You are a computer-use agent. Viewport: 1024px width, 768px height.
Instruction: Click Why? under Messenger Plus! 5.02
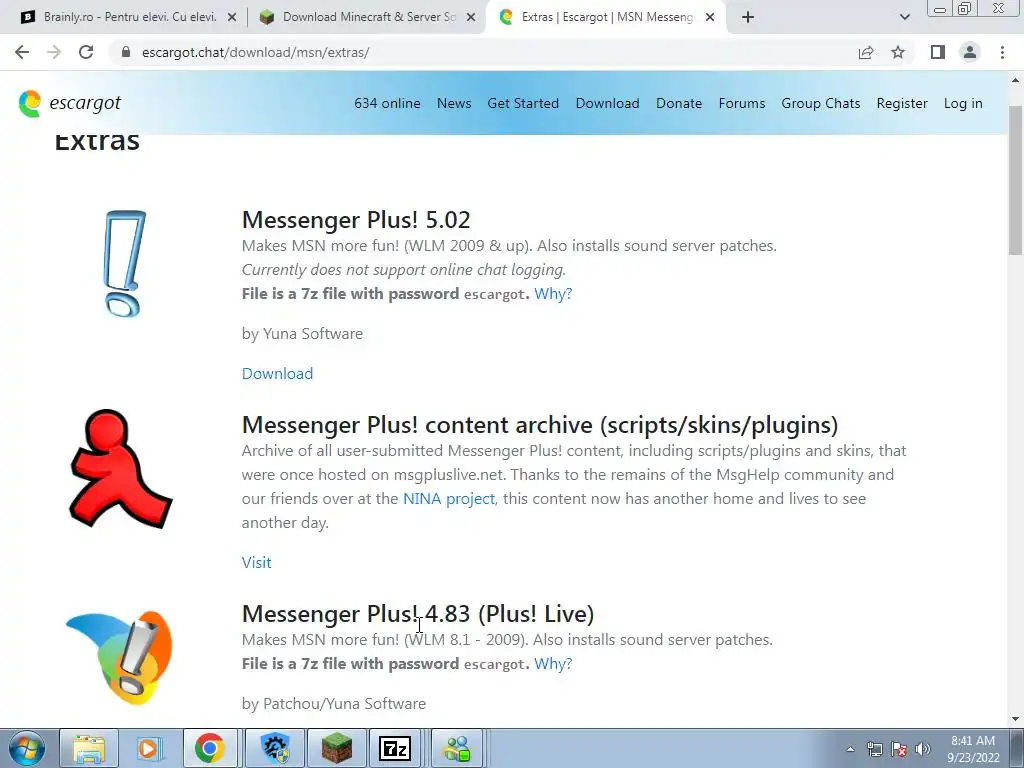(x=553, y=294)
